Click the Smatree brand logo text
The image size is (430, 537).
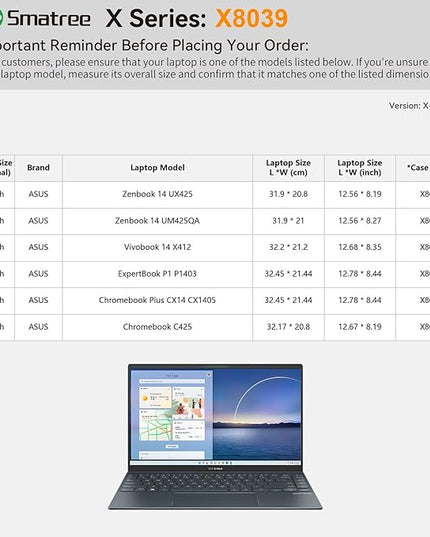point(49,18)
